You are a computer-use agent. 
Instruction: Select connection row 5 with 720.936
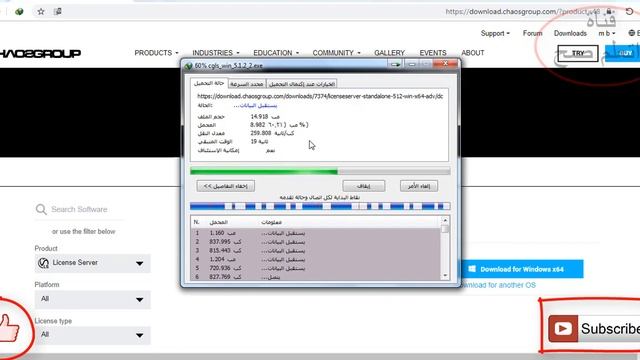coord(316,269)
